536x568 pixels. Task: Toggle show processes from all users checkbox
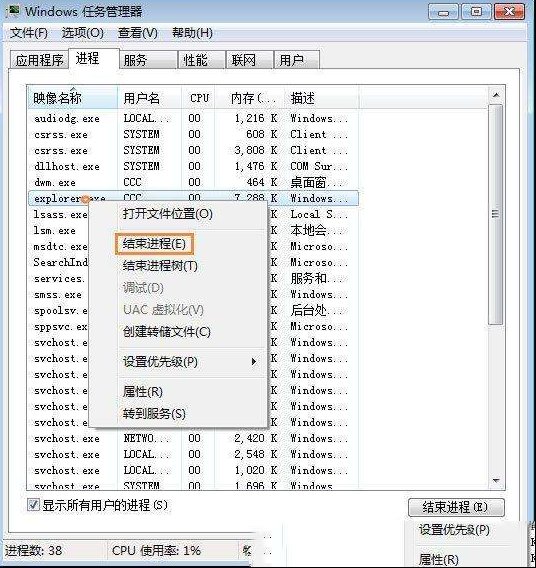point(33,505)
